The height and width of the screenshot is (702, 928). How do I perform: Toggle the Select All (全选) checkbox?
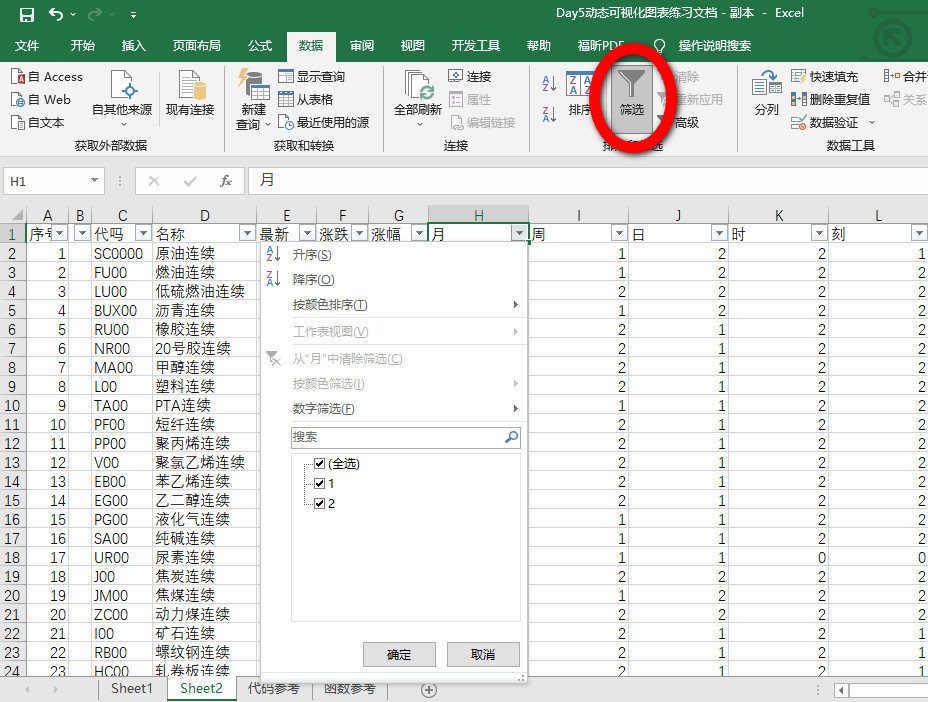(320, 464)
